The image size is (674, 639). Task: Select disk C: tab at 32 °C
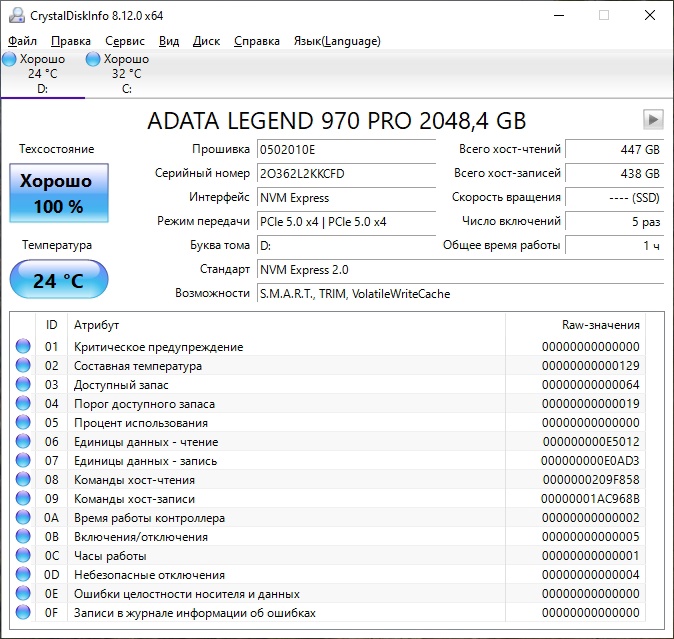tap(126, 73)
